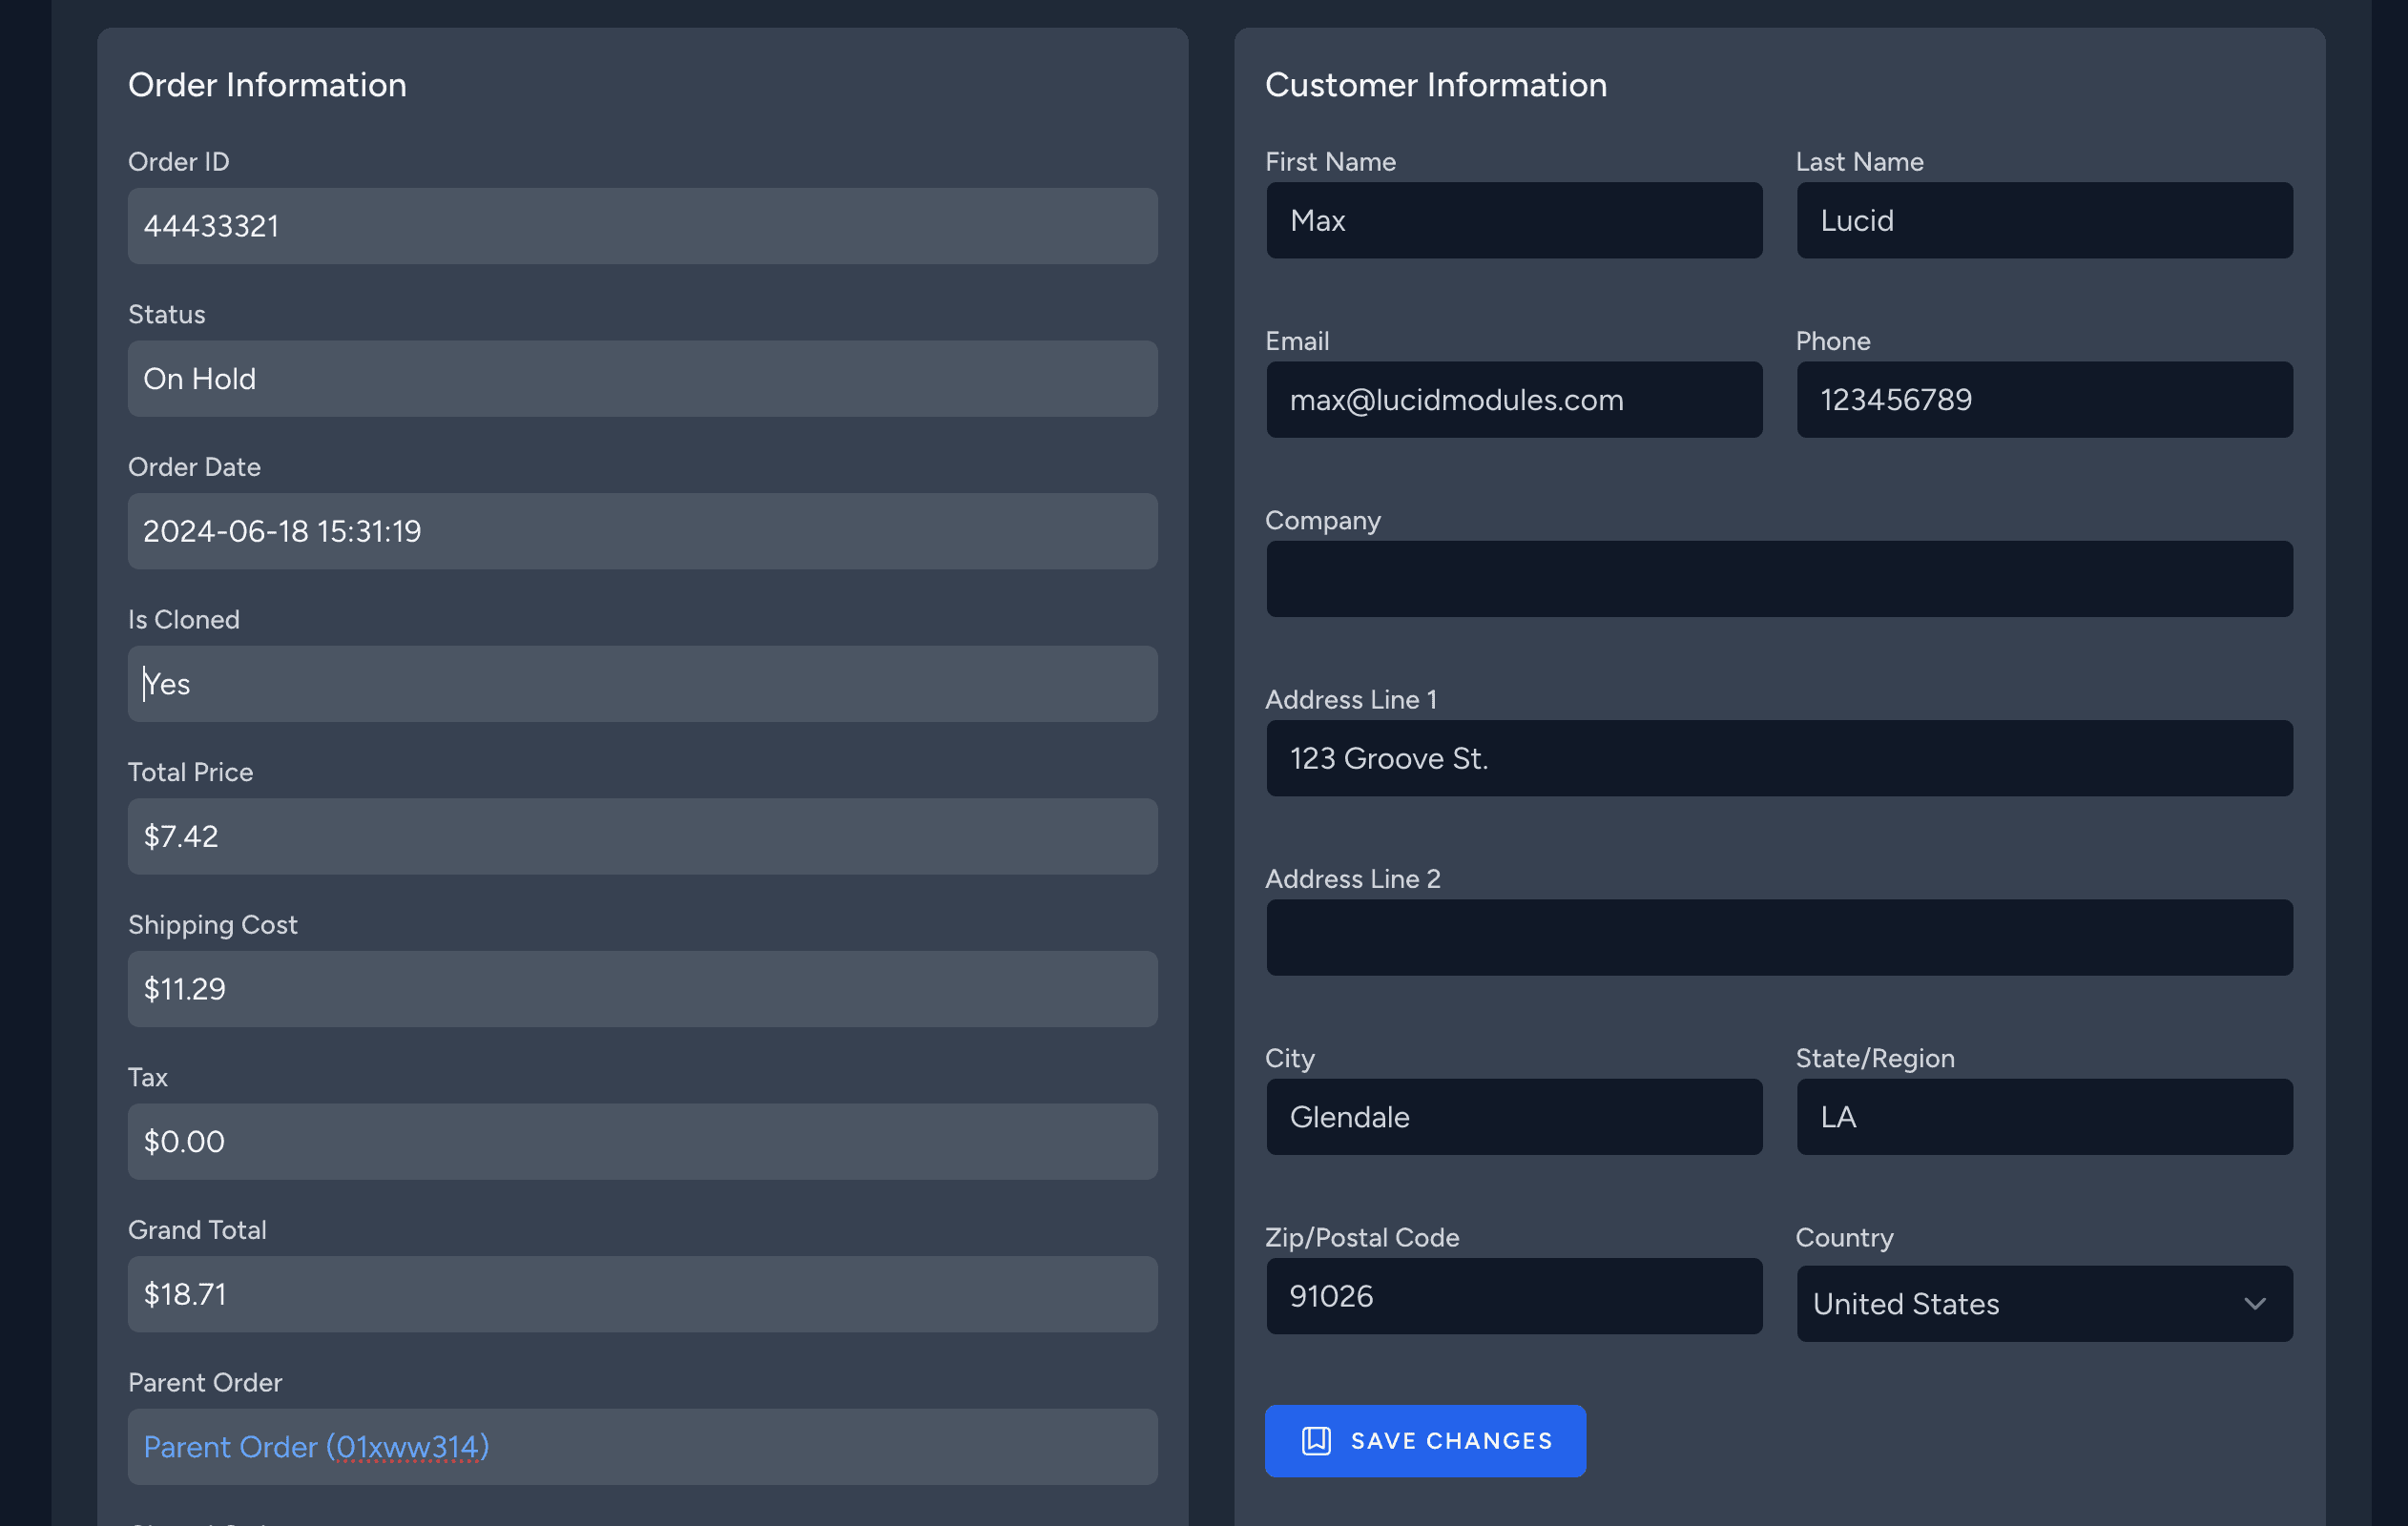2408x1526 pixels.
Task: Click the empty Address Line 2 field
Action: 1778,938
